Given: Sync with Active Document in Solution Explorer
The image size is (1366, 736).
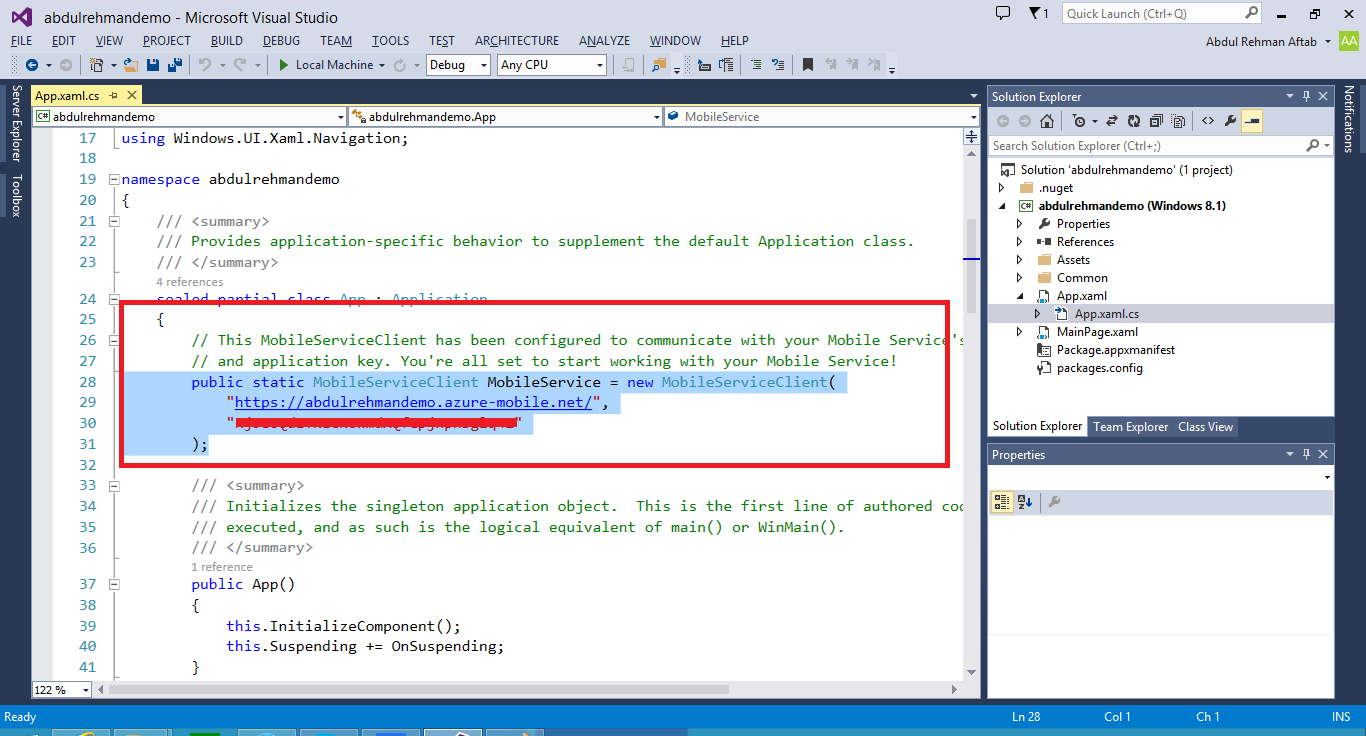Looking at the screenshot, I should pyautogui.click(x=1112, y=121).
